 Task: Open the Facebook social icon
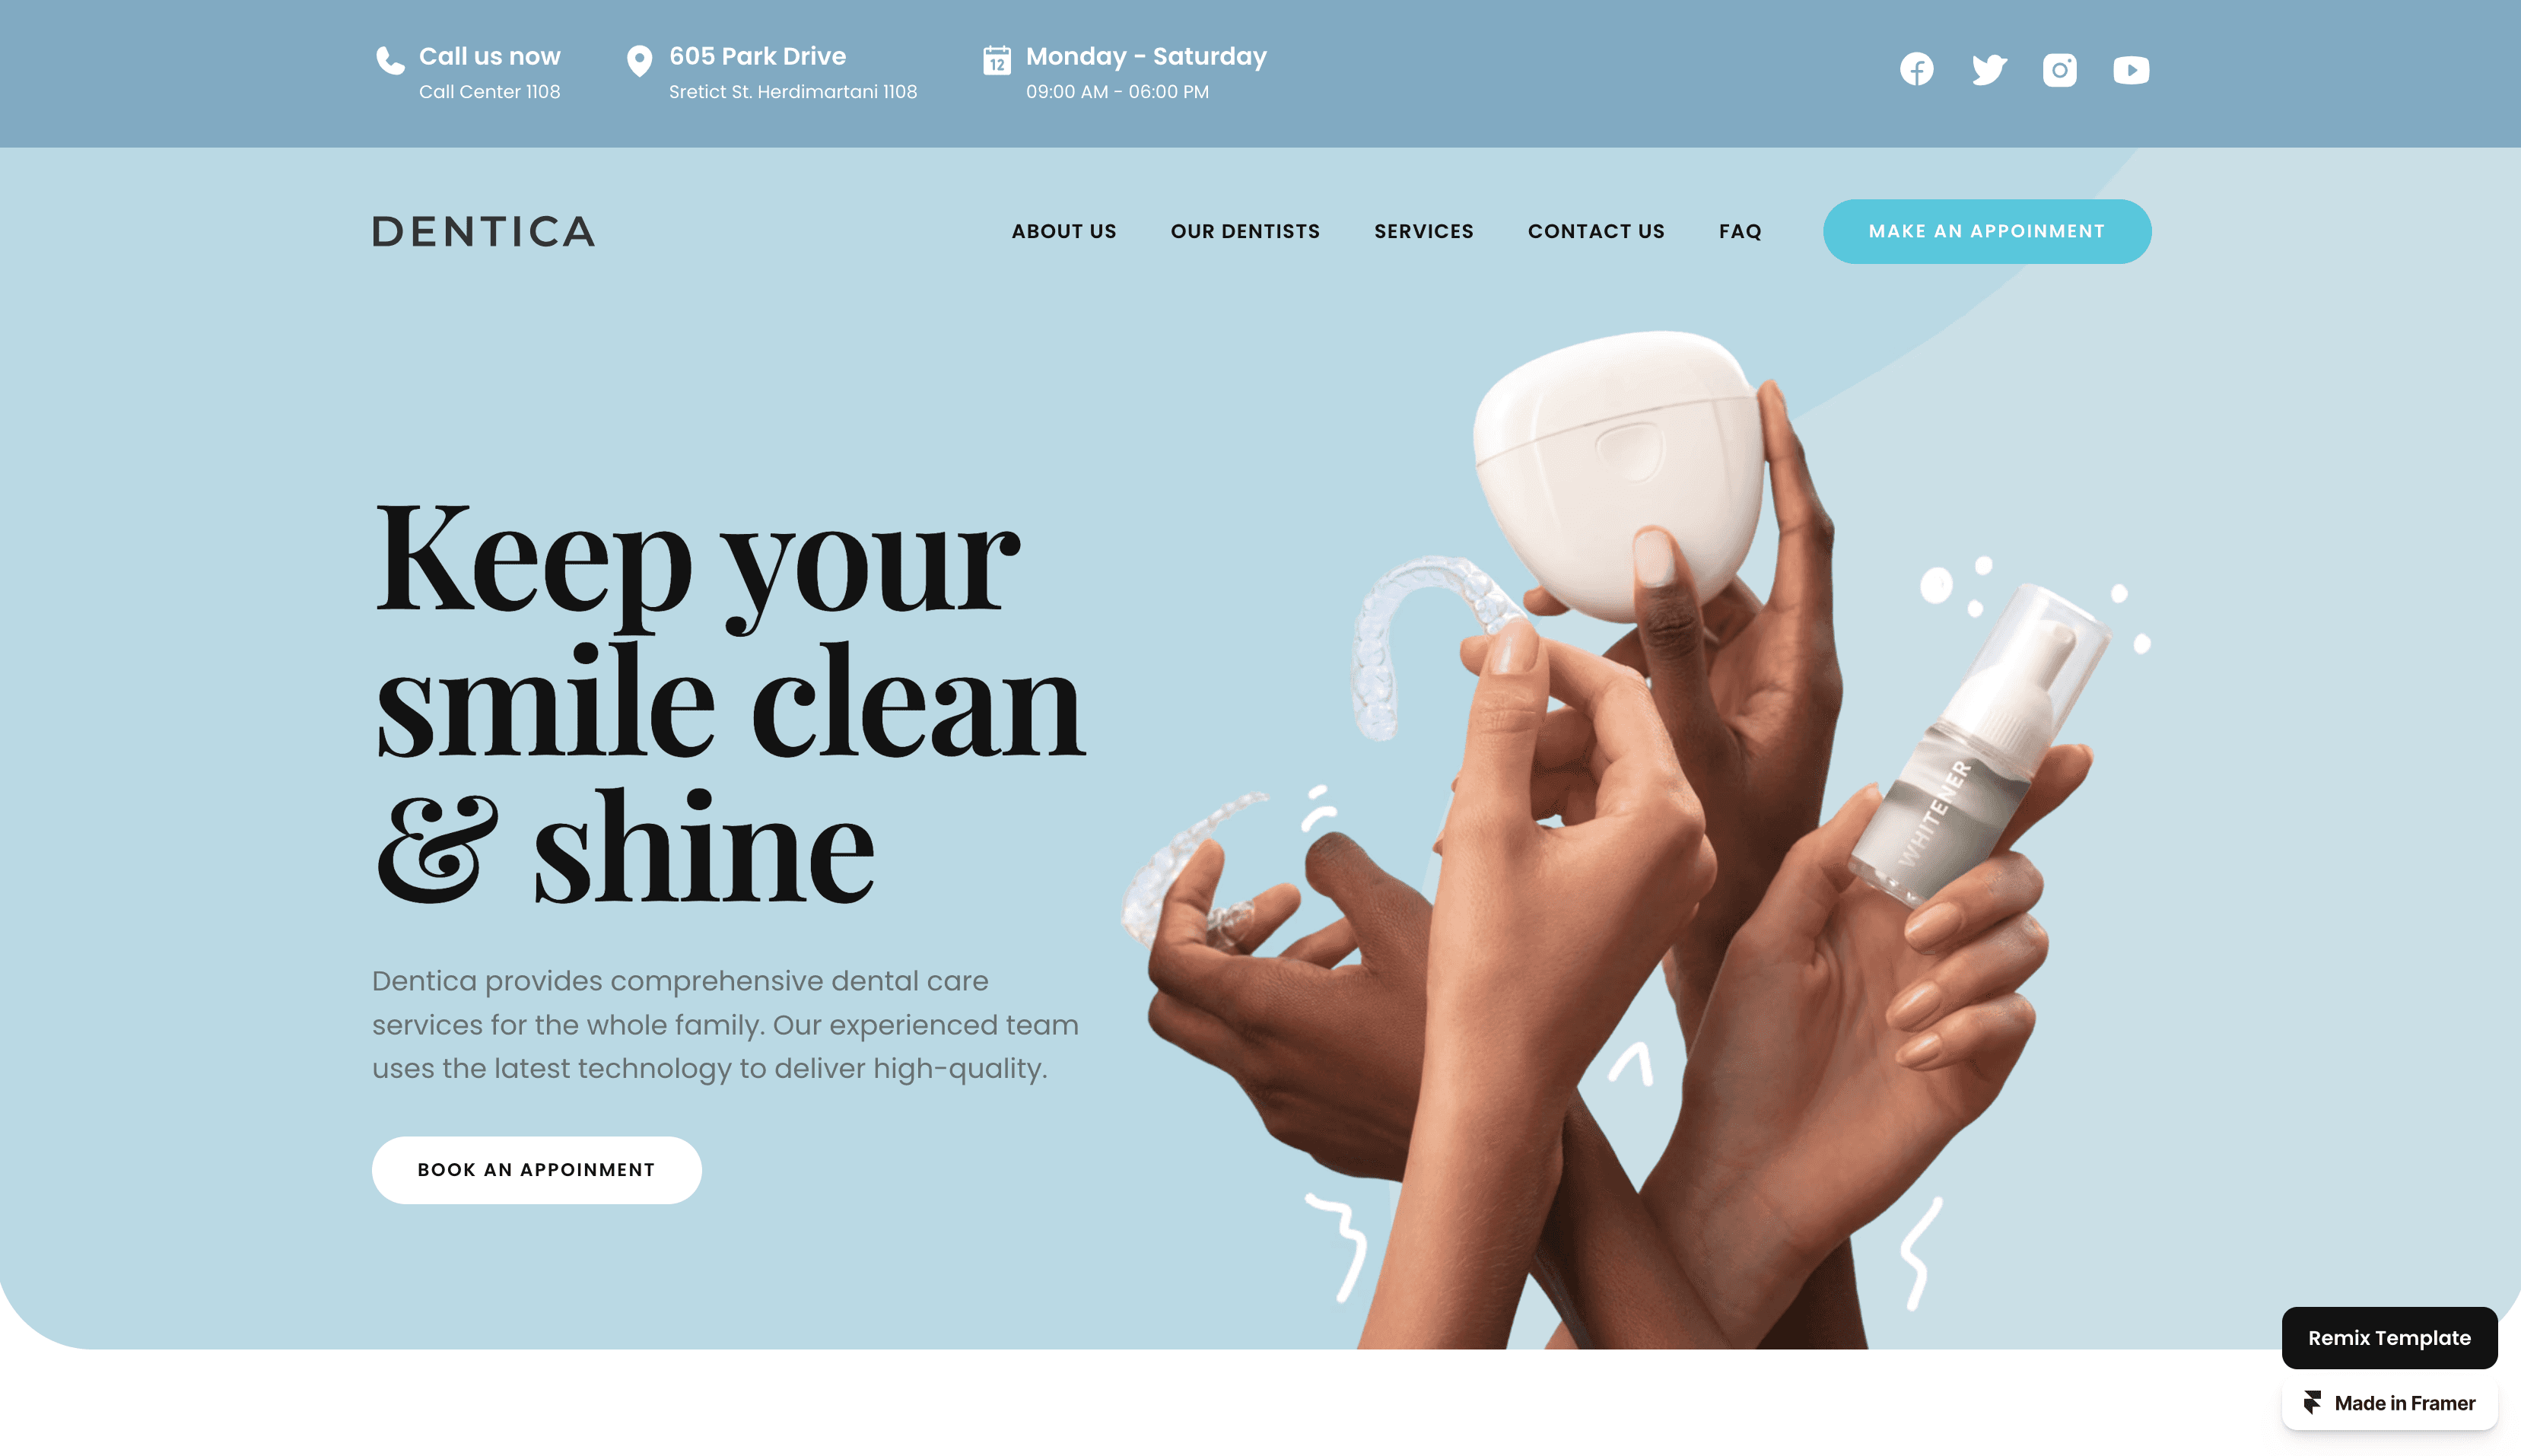click(x=1916, y=70)
